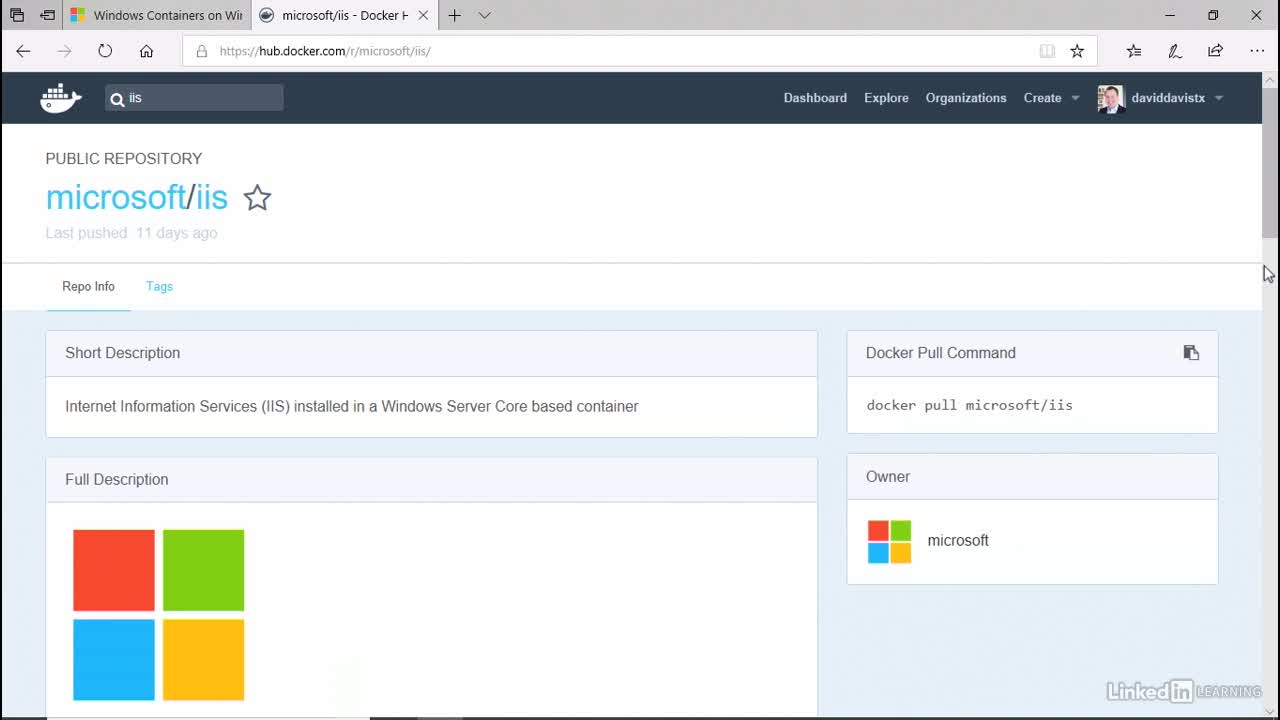Click the microsoft namespace link in title
Screen dimensions: 1280x720
[116, 197]
